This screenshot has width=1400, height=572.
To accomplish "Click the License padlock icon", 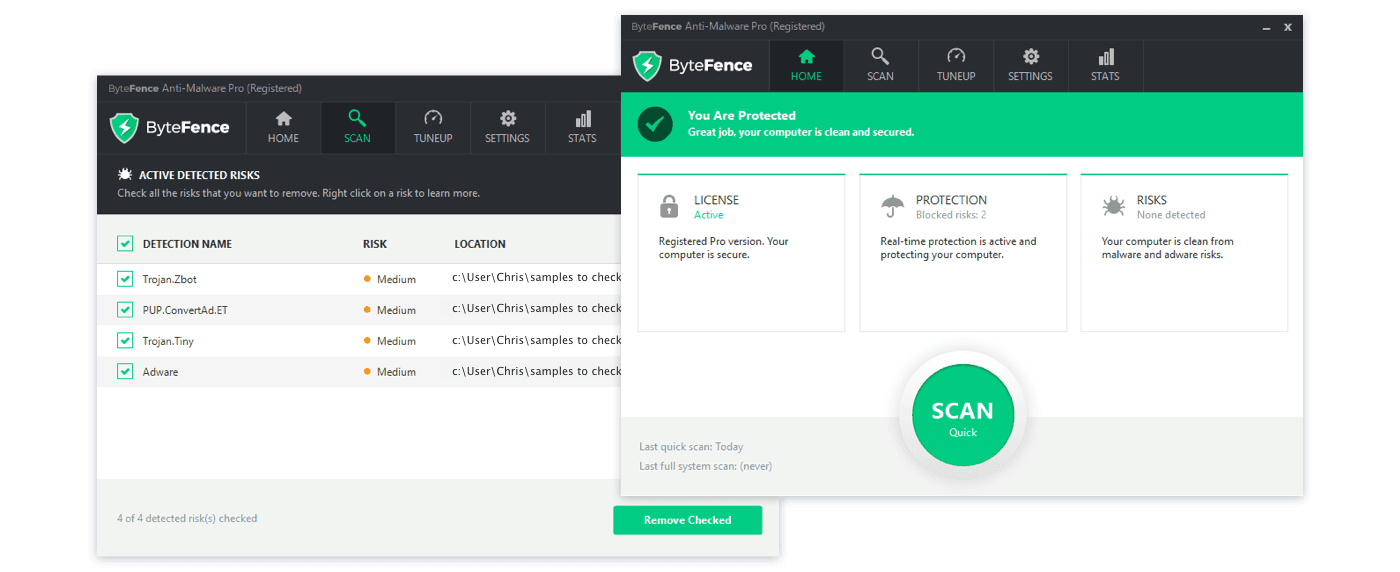I will pyautogui.click(x=669, y=207).
